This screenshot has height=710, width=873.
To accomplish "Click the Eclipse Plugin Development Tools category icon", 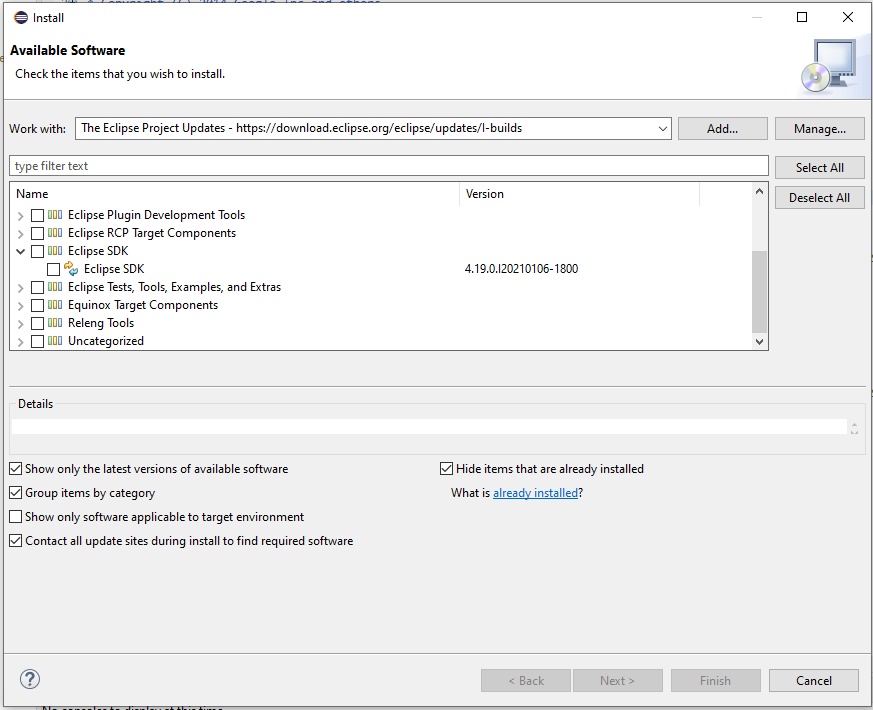I will pyautogui.click(x=55, y=215).
